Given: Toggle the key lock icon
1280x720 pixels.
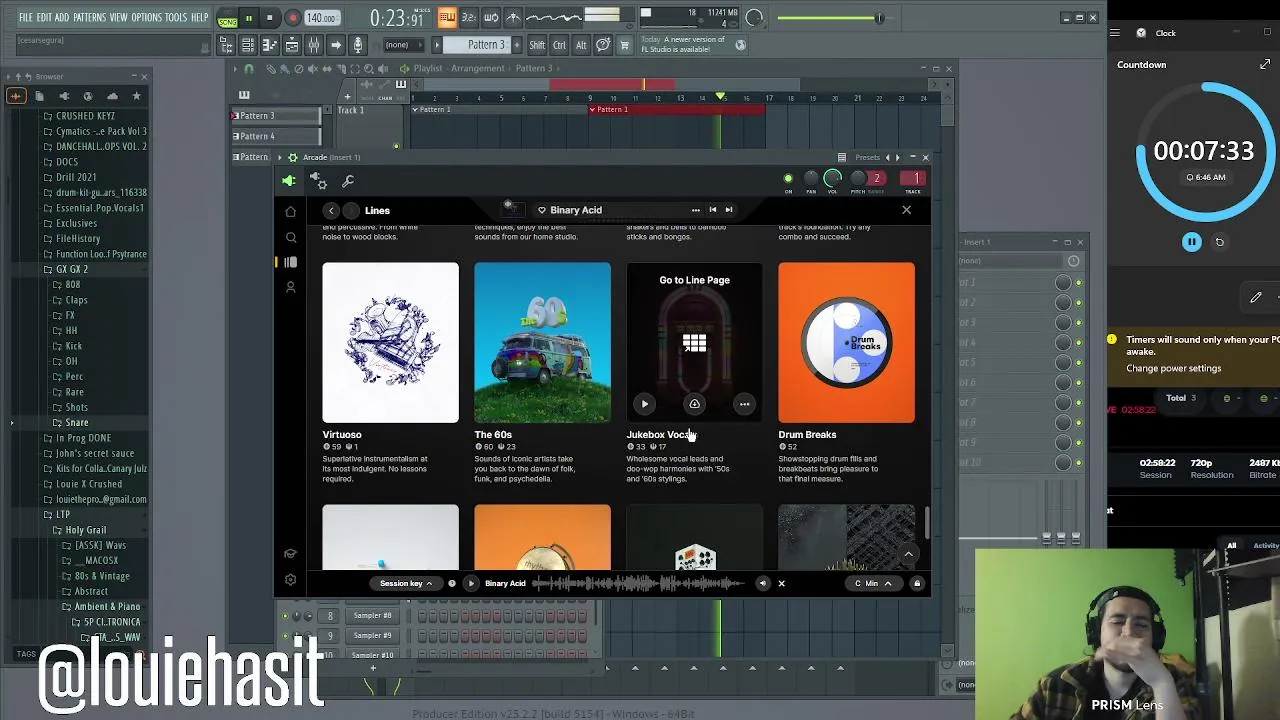Looking at the screenshot, I should [x=916, y=583].
